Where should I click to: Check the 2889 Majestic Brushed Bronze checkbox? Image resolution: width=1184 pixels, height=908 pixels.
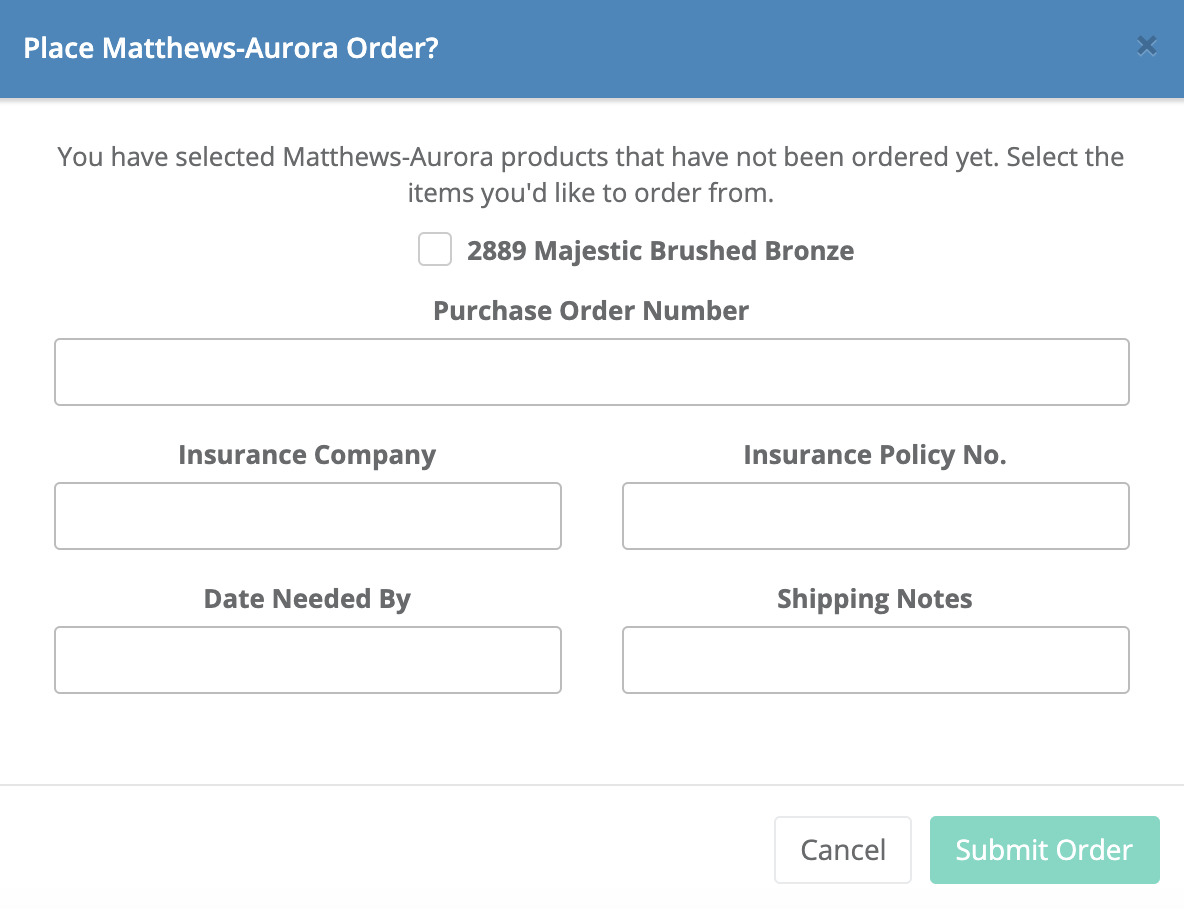[435, 250]
